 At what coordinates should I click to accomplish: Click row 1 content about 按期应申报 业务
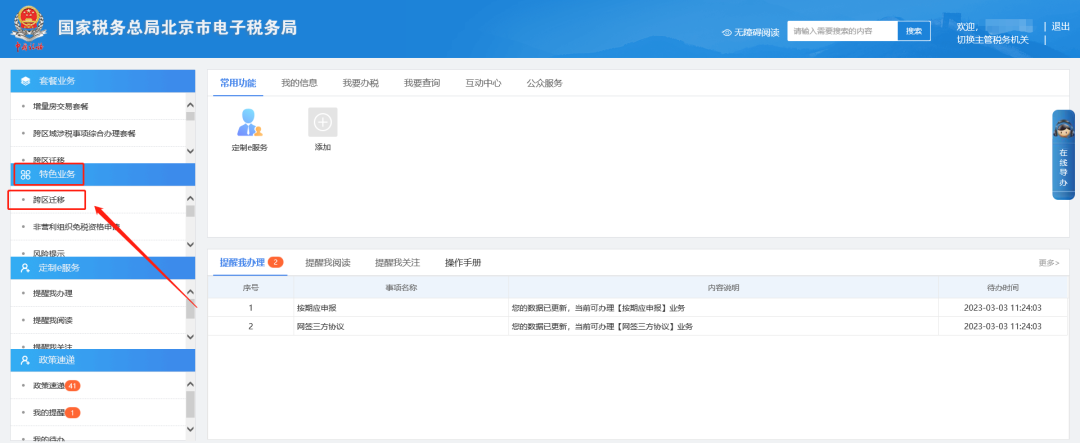(x=723, y=308)
